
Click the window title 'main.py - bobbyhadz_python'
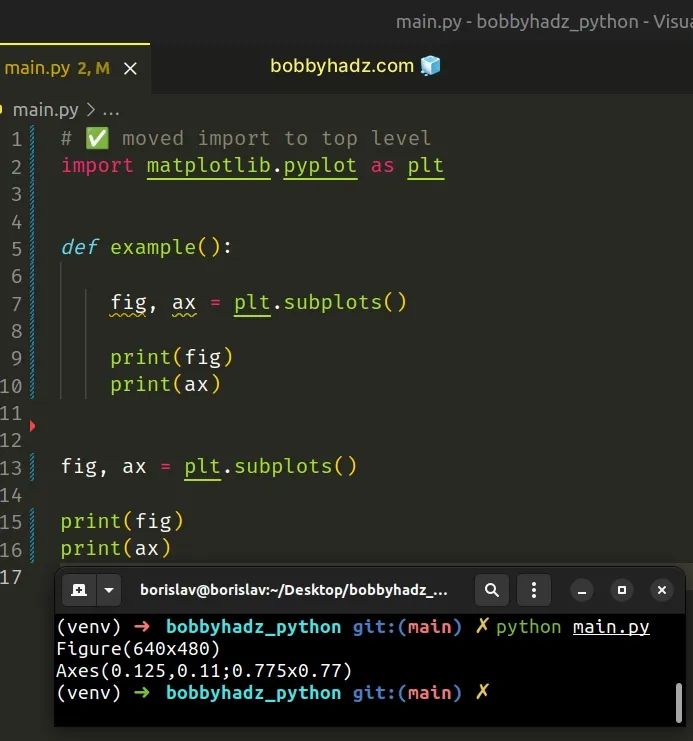point(517,22)
